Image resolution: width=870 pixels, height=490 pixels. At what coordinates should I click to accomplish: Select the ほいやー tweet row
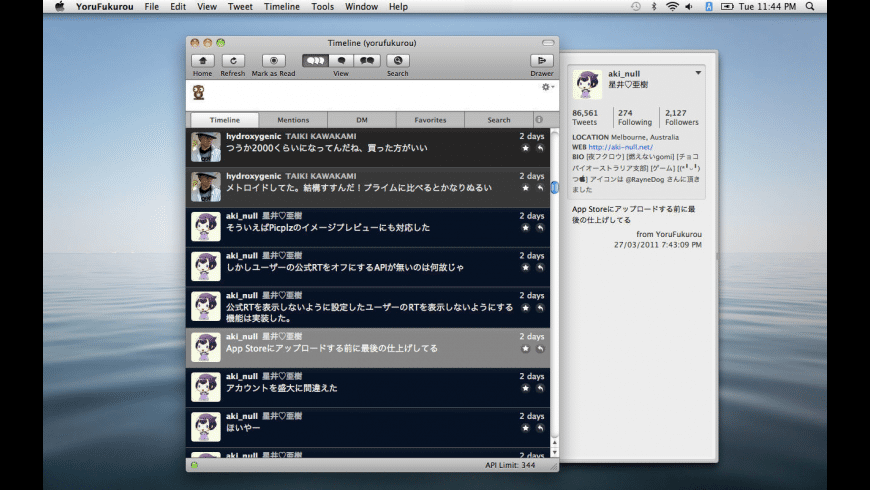click(x=368, y=428)
